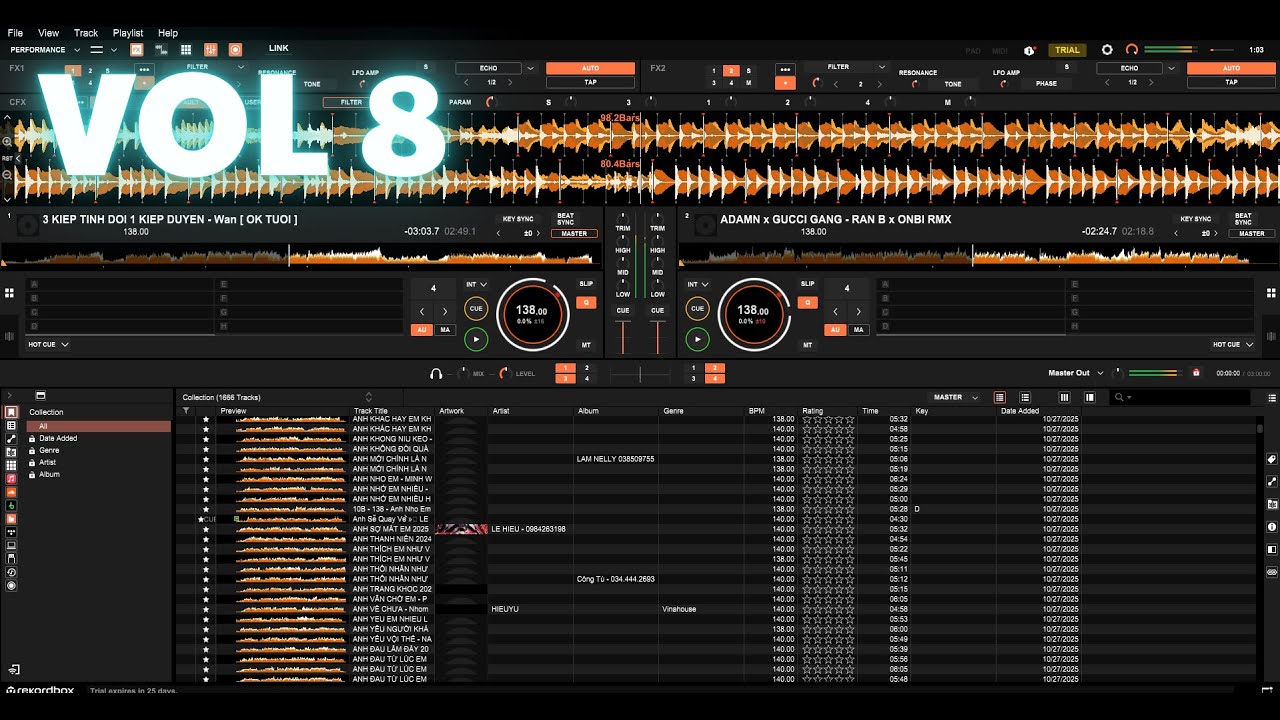Toggle deck 2 master tempo MT
This screenshot has height=720, width=1280.
807,345
